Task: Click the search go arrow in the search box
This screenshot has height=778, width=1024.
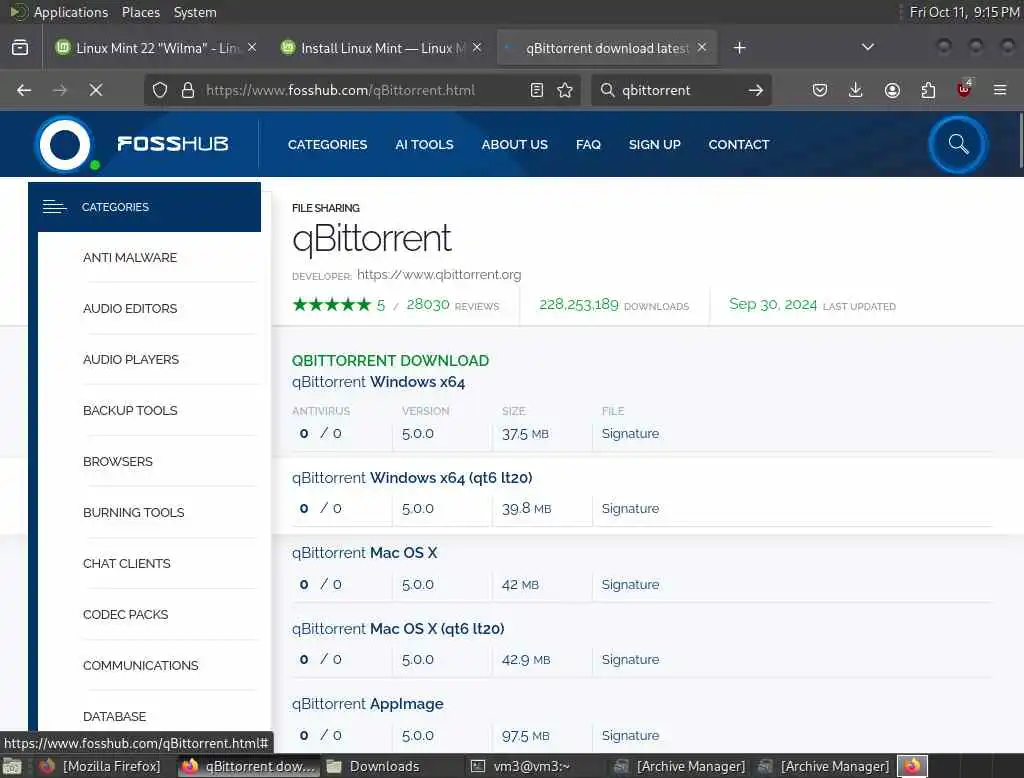Action: click(x=756, y=90)
